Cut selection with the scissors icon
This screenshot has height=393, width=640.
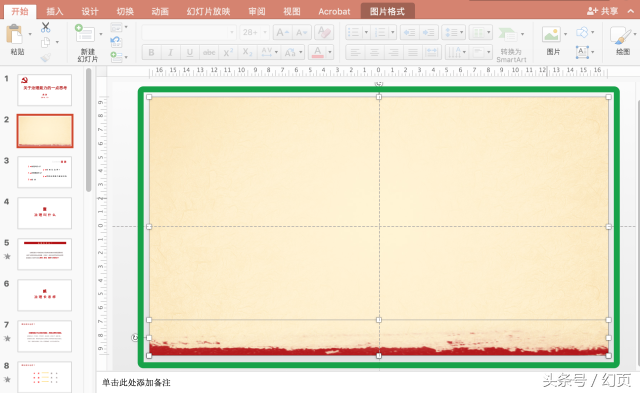click(45, 27)
